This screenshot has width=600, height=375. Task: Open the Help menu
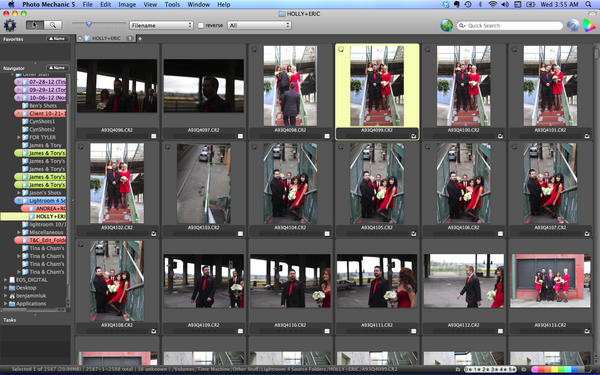[224, 5]
